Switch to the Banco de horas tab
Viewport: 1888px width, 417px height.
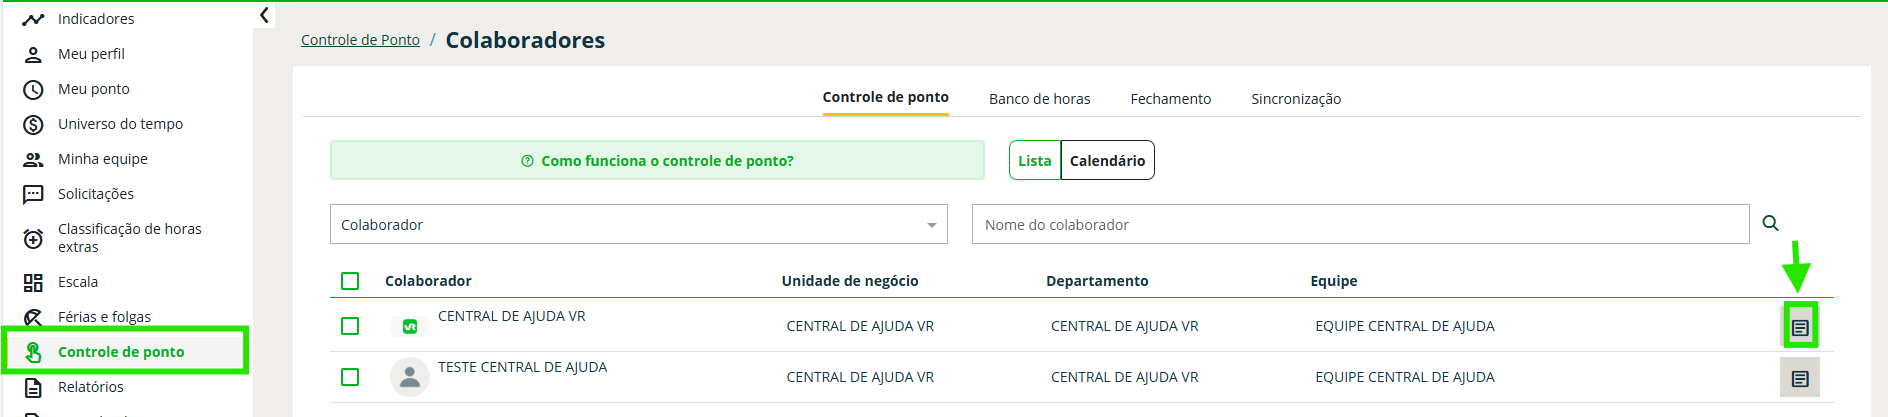1039,99
